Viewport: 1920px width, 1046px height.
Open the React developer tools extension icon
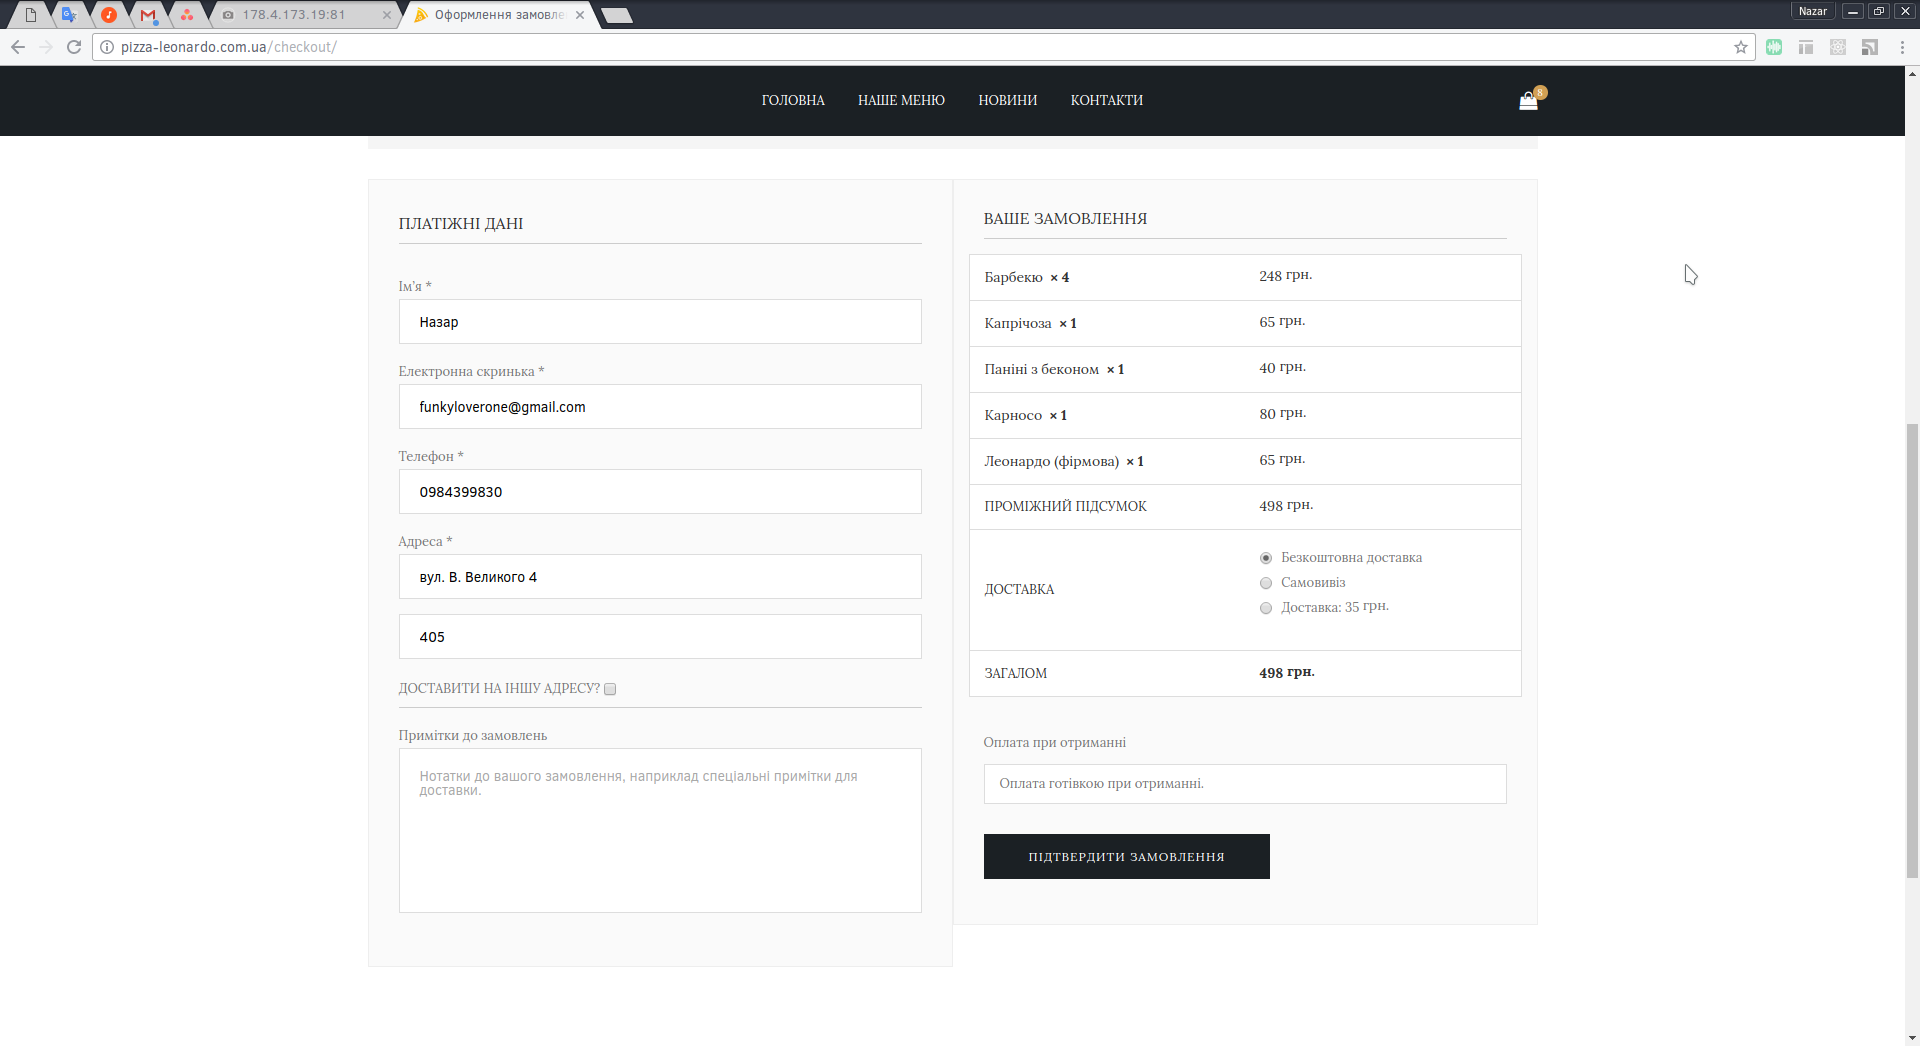pyautogui.click(x=1838, y=47)
